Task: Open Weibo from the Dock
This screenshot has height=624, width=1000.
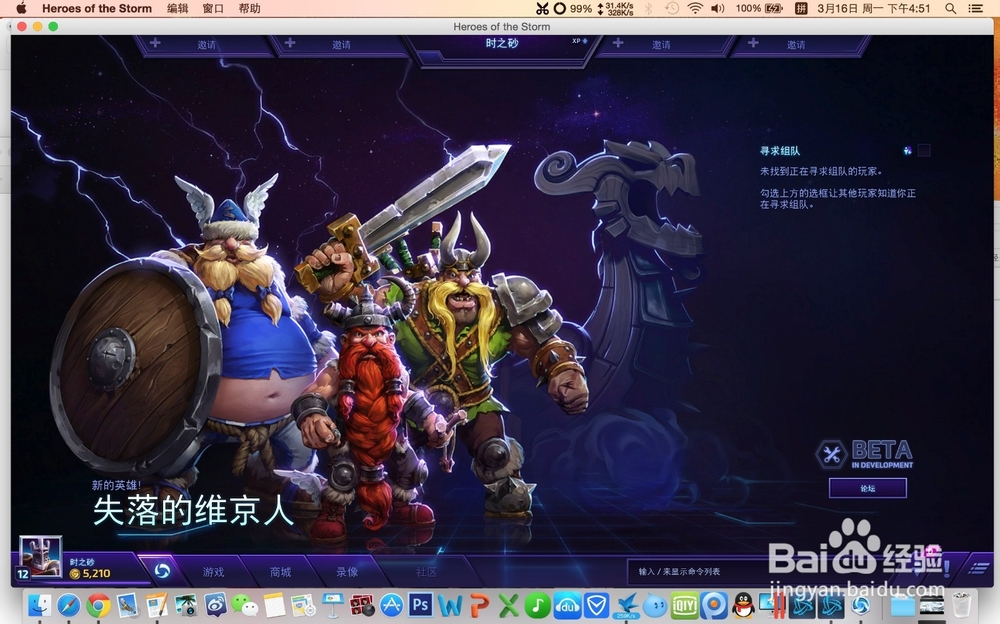Action: (x=216, y=605)
